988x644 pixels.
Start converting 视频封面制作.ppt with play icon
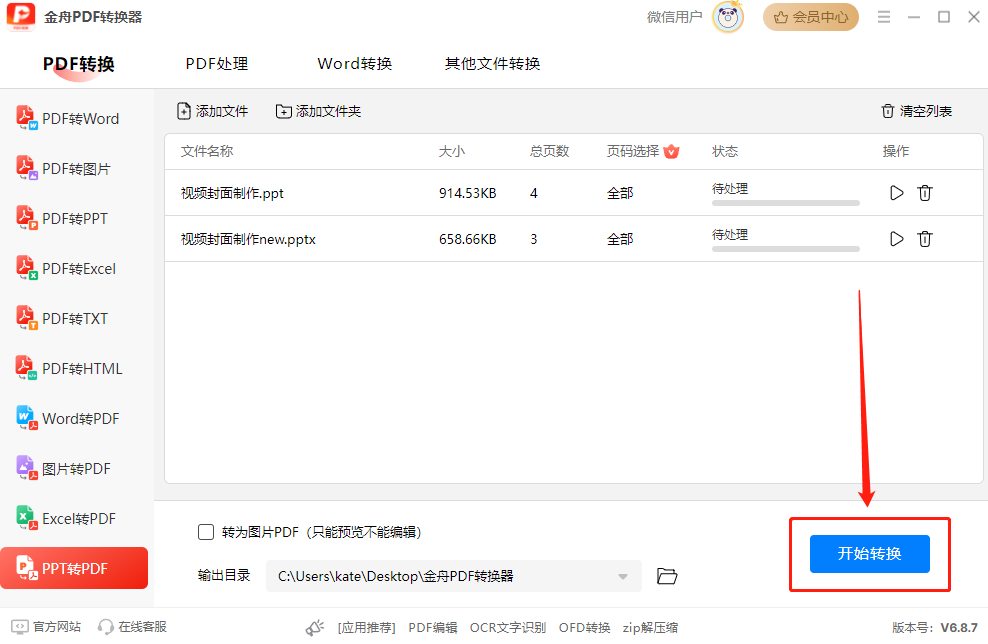[x=896, y=193]
